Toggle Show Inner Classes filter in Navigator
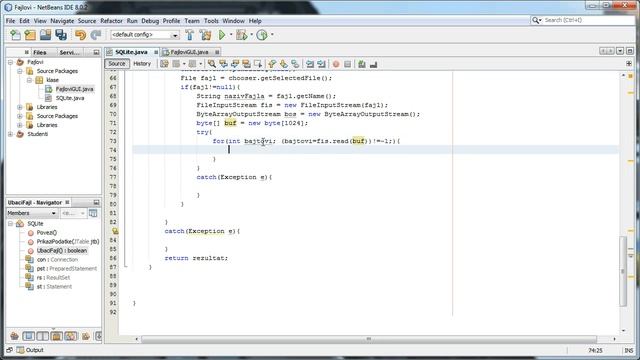This screenshot has height=360, width=640. 71,336
